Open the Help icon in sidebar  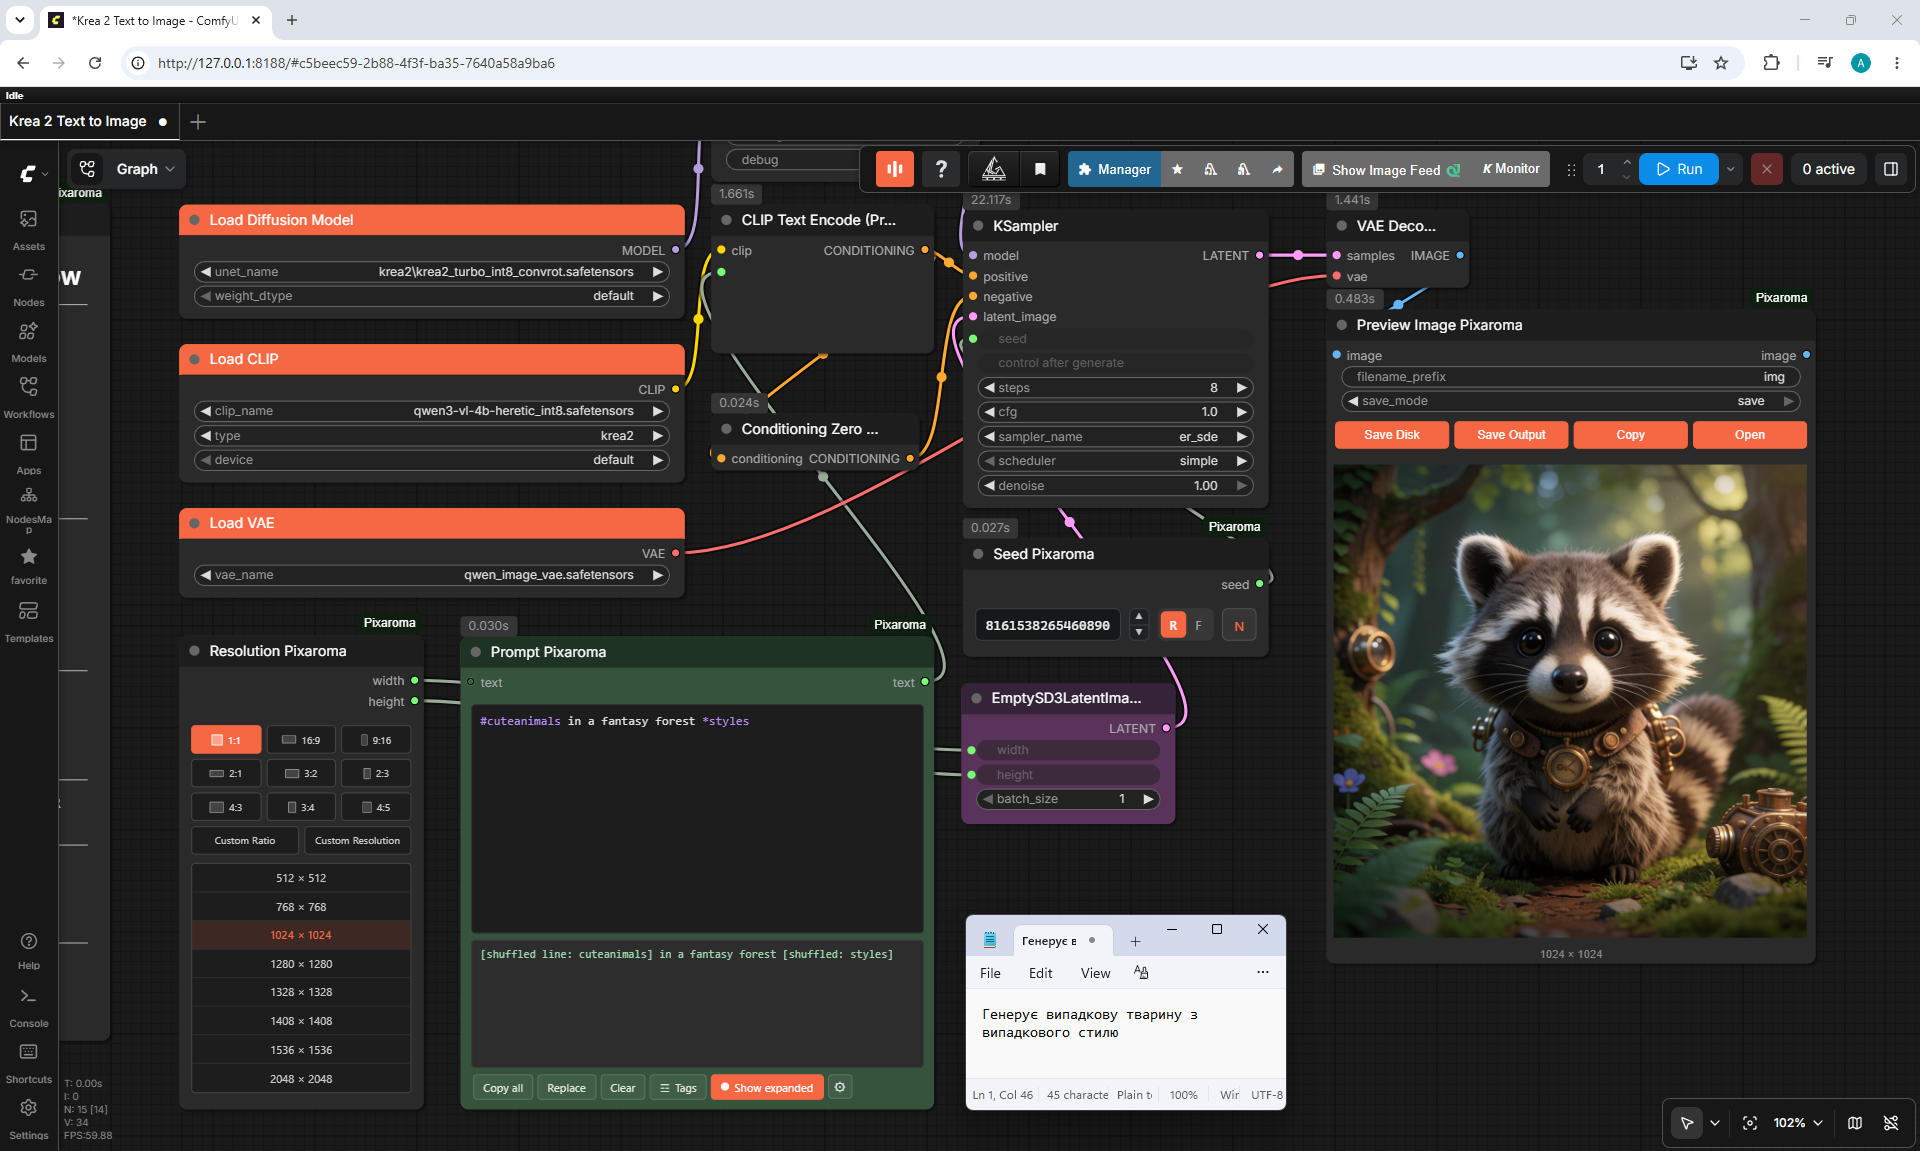28,950
